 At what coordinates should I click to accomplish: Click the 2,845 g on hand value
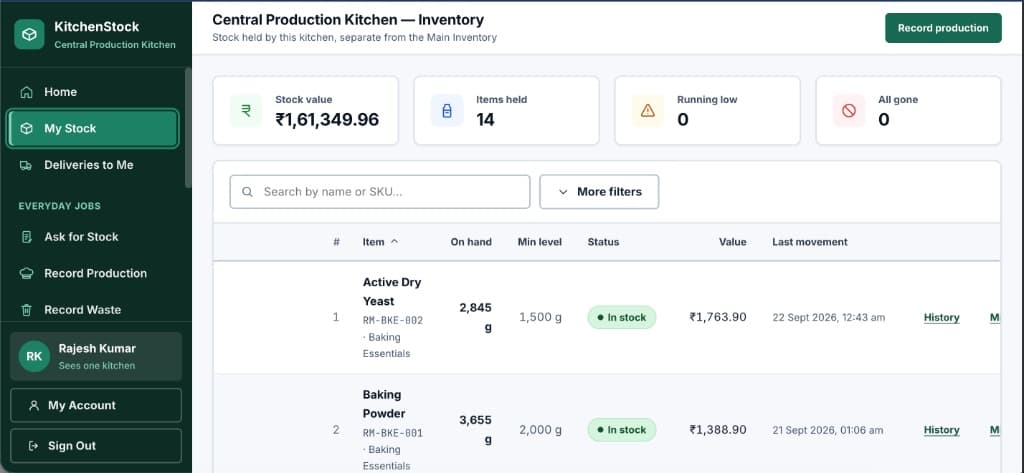pyautogui.click(x=475, y=318)
